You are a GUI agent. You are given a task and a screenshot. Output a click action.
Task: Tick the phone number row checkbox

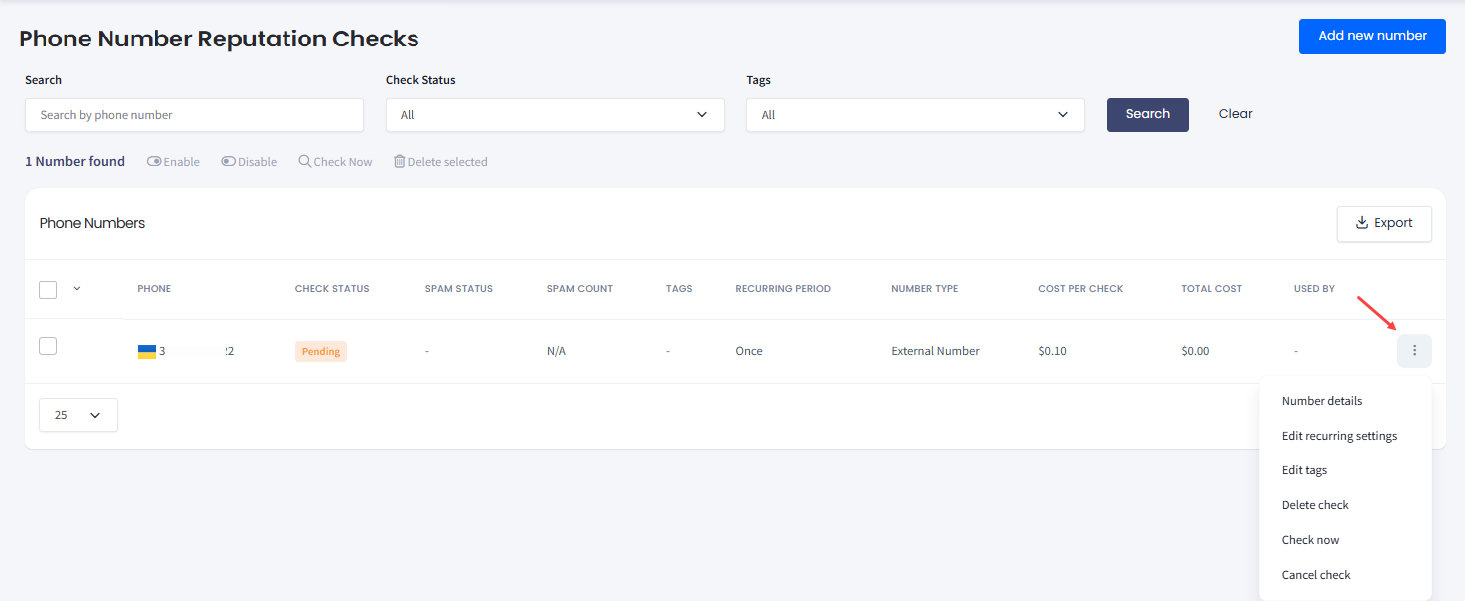click(x=48, y=346)
